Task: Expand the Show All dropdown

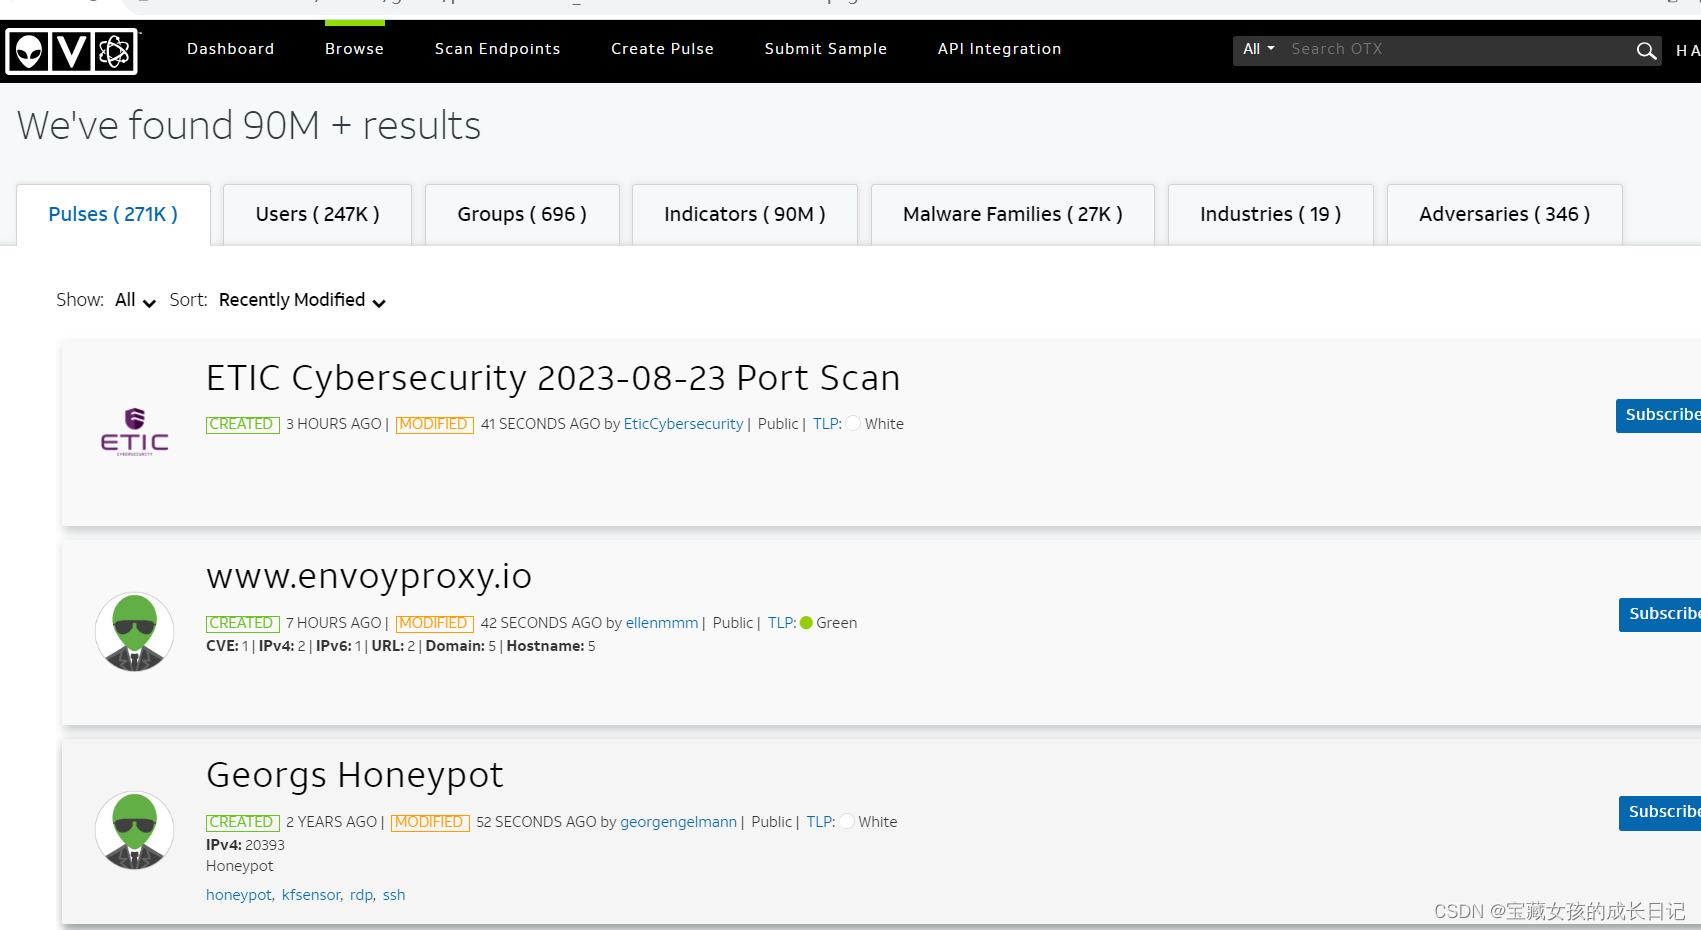Action: point(135,300)
